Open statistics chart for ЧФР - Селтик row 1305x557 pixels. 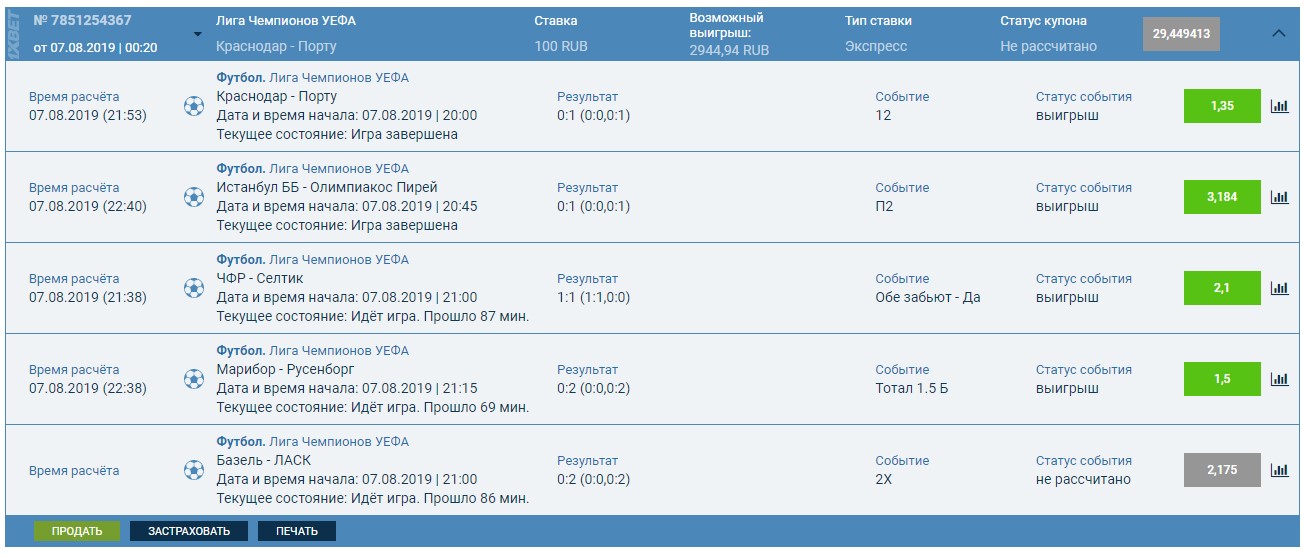(1279, 288)
